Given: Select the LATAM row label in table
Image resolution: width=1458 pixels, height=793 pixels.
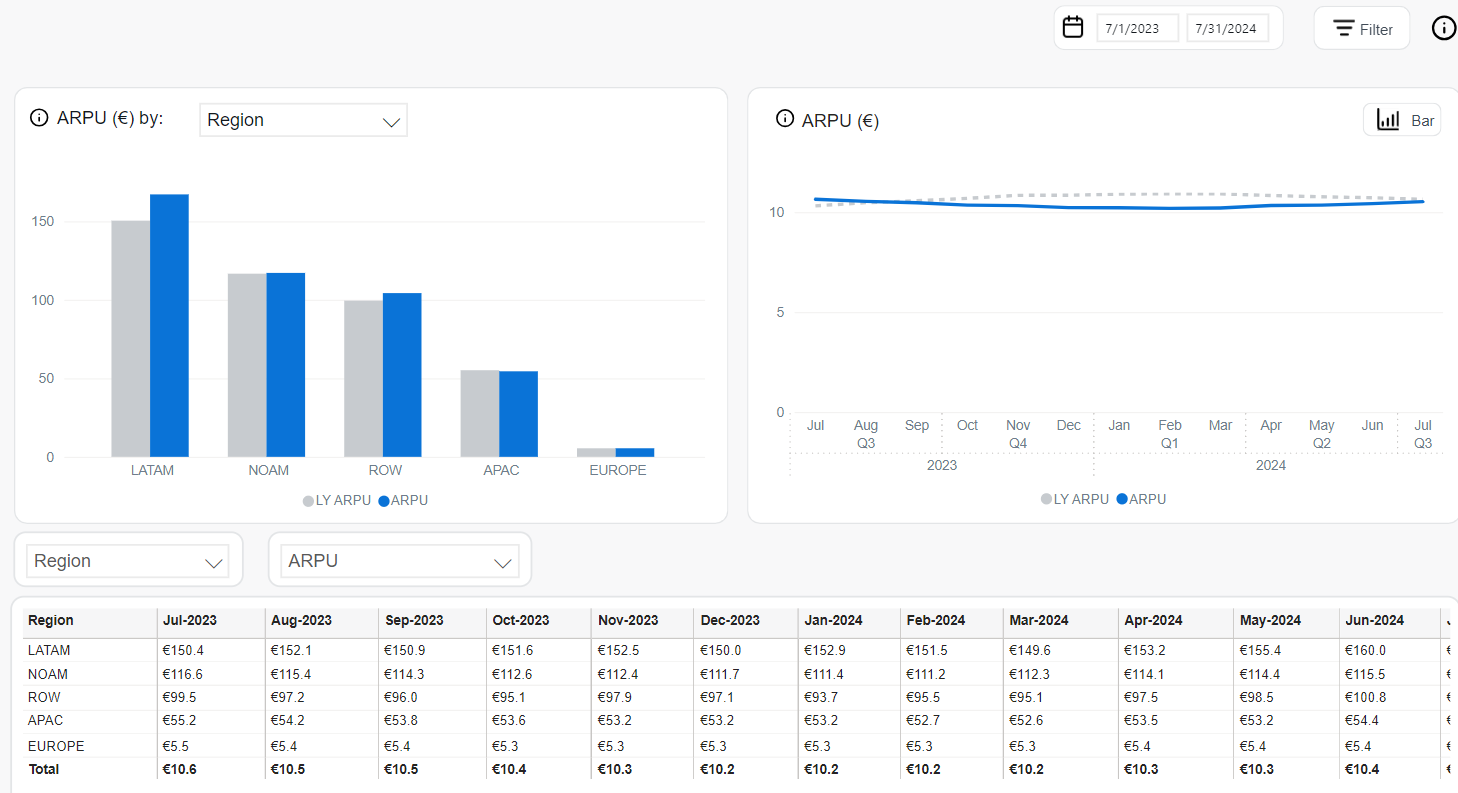Looking at the screenshot, I should pos(49,650).
